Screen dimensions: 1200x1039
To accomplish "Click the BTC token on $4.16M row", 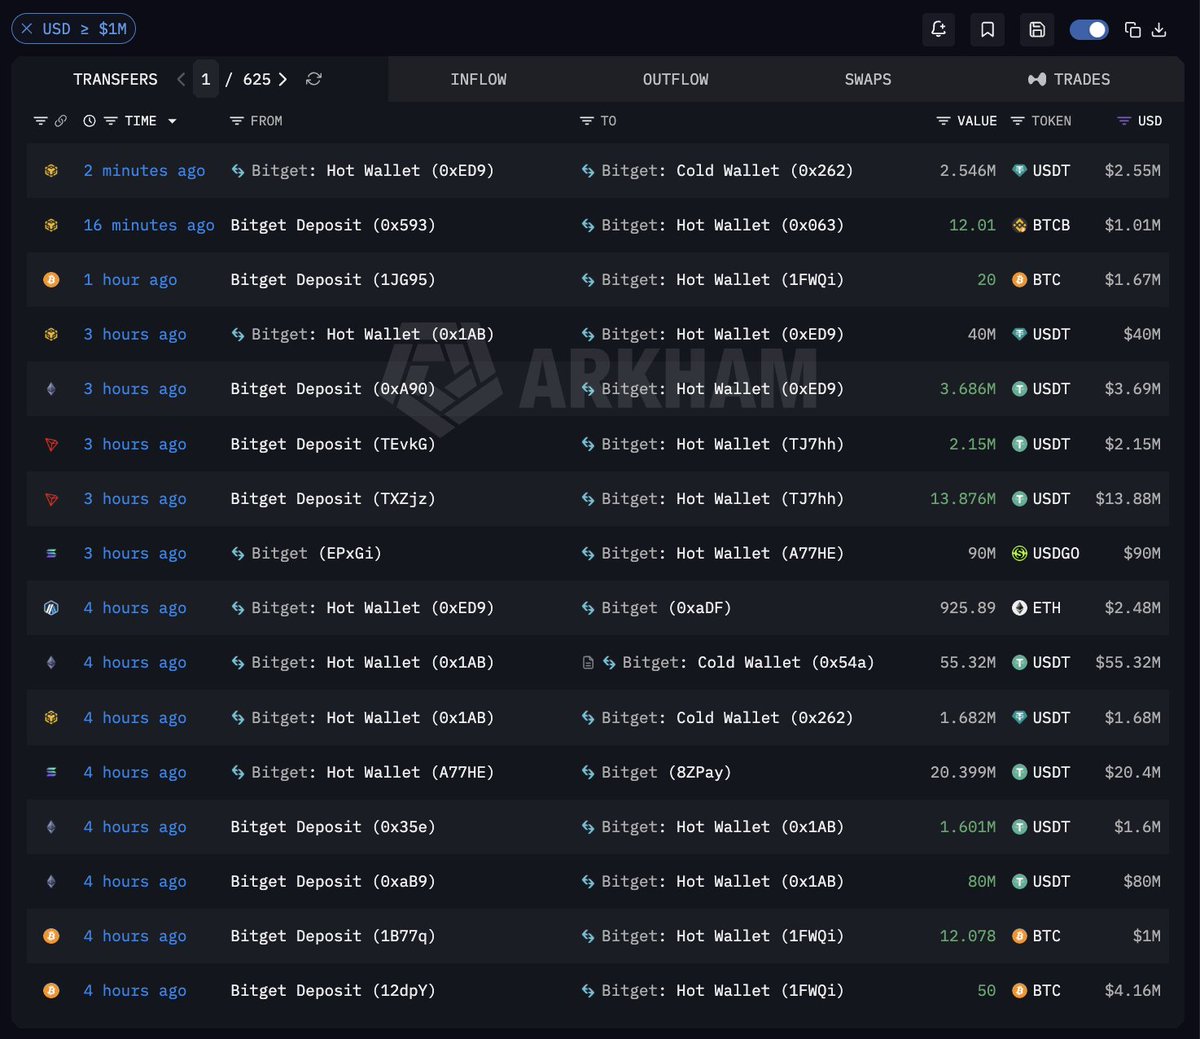I will 1036,990.
